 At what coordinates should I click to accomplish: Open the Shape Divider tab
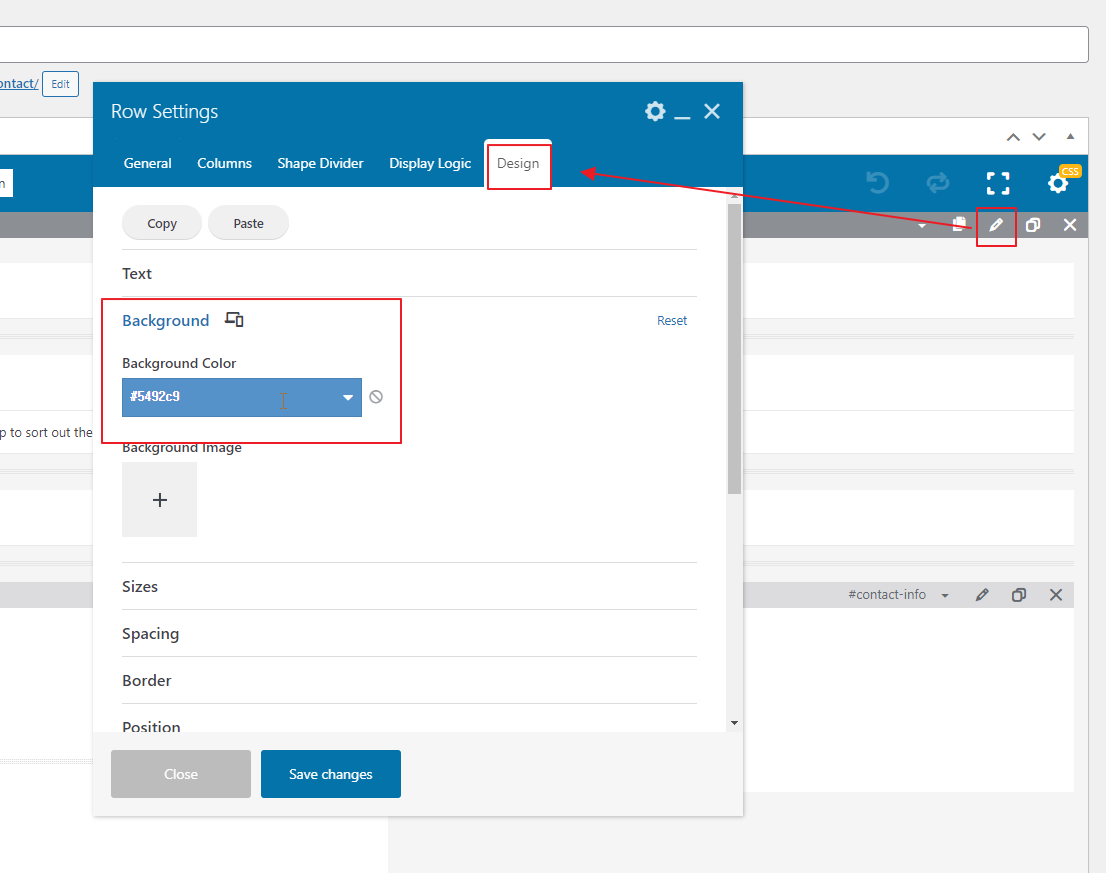pos(320,163)
